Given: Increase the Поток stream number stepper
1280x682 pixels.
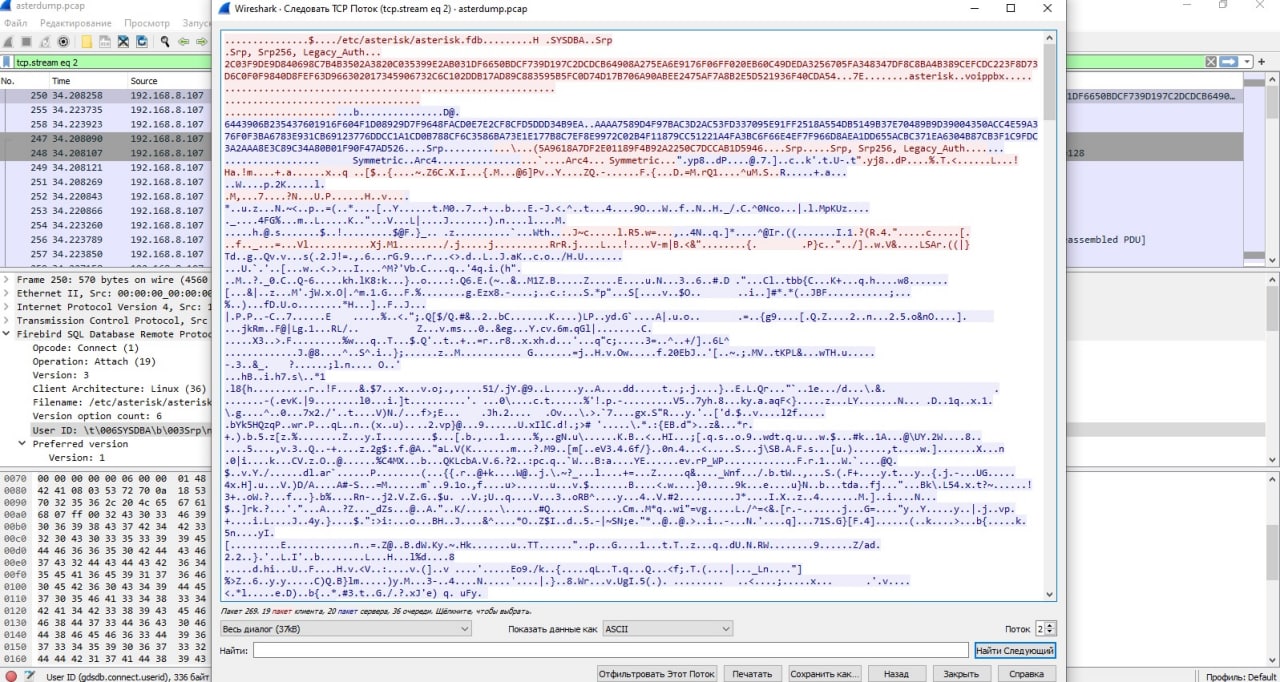Looking at the screenshot, I should coord(1051,624).
